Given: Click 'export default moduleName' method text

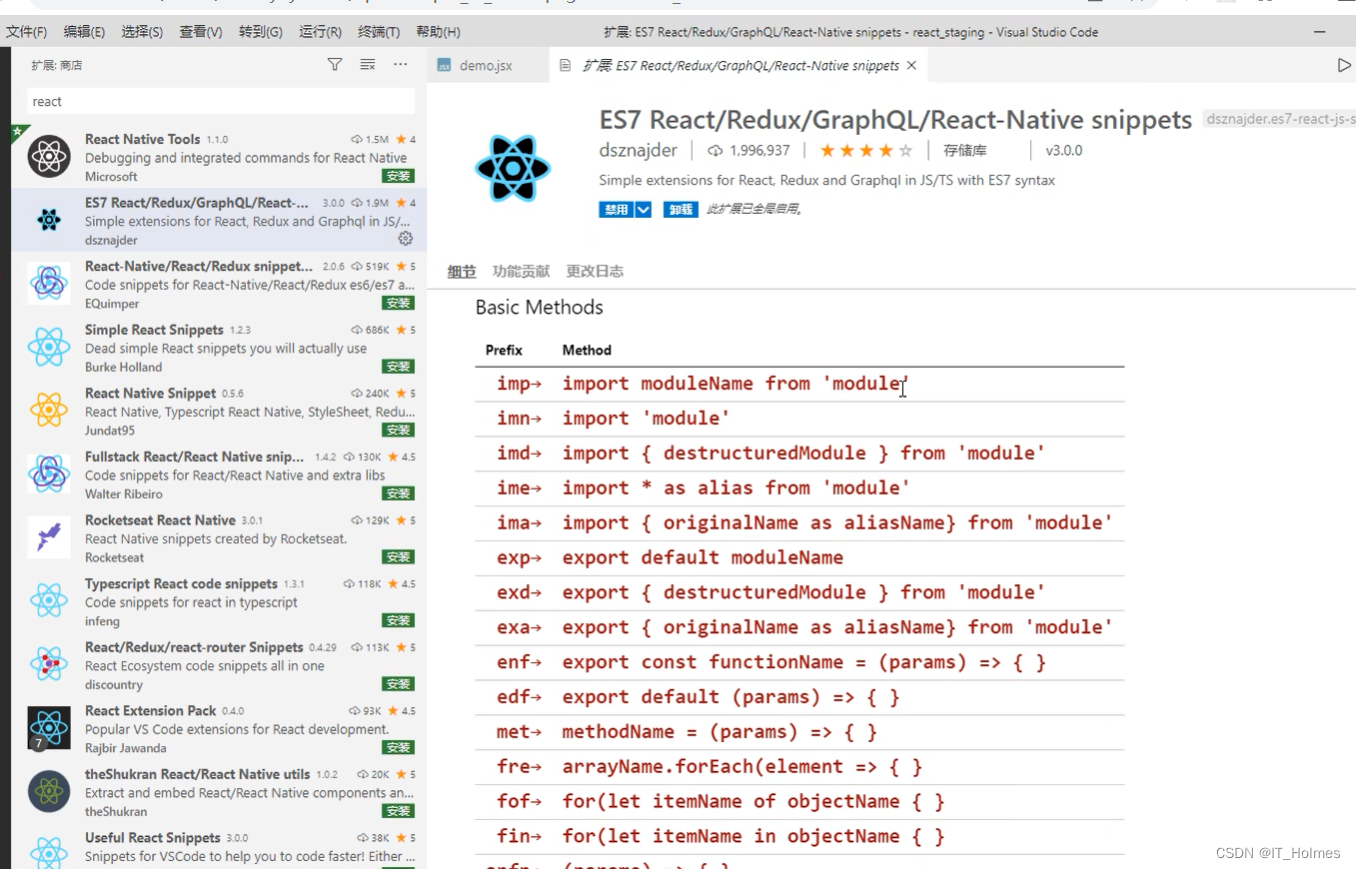Looking at the screenshot, I should pyautogui.click(x=703, y=558).
